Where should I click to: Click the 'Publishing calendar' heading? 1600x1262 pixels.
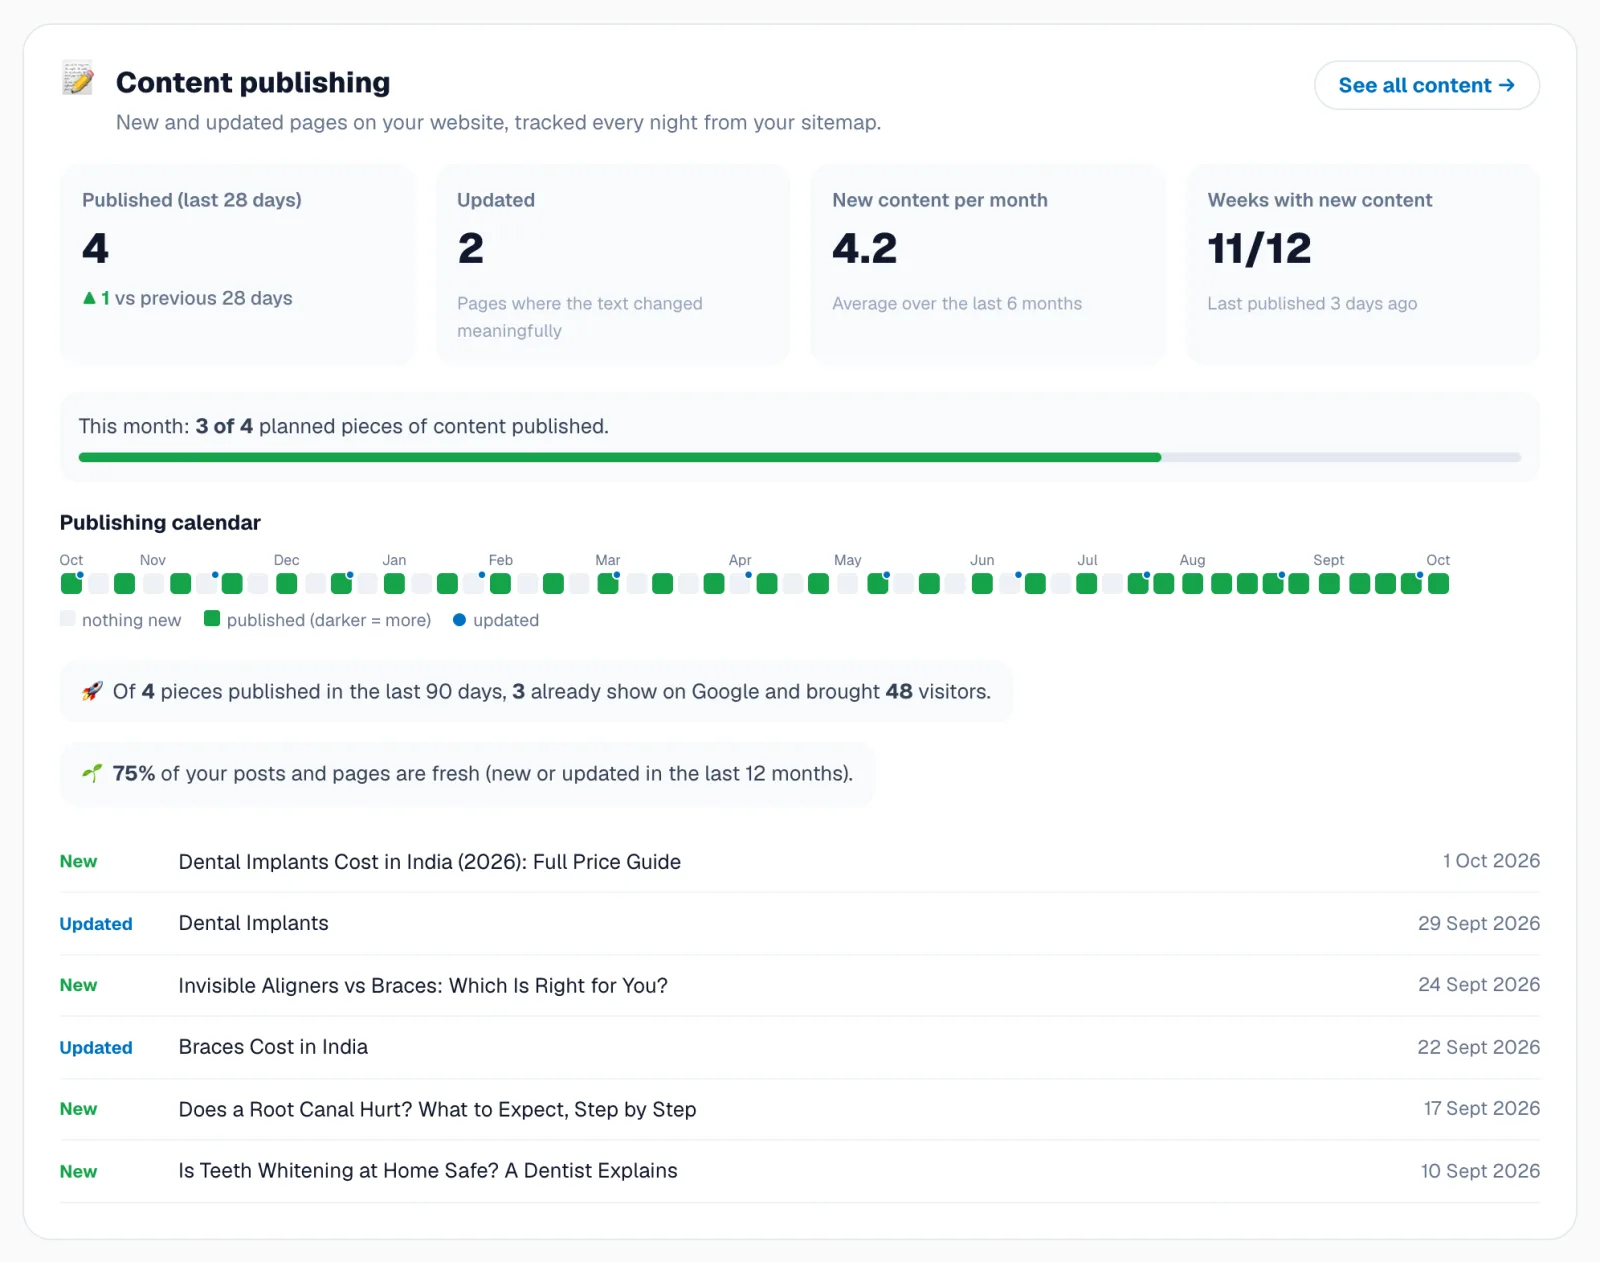[160, 523]
